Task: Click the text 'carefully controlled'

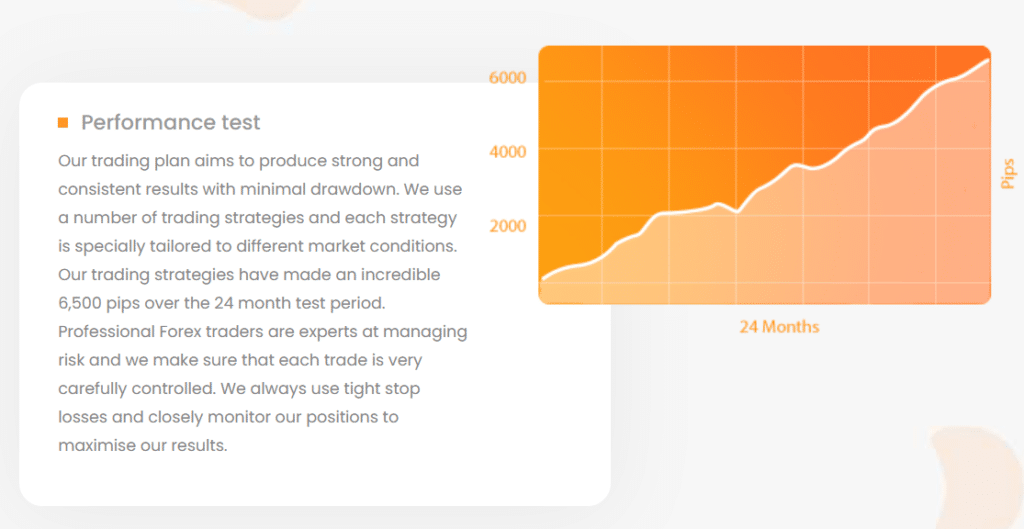Action: coord(136,389)
